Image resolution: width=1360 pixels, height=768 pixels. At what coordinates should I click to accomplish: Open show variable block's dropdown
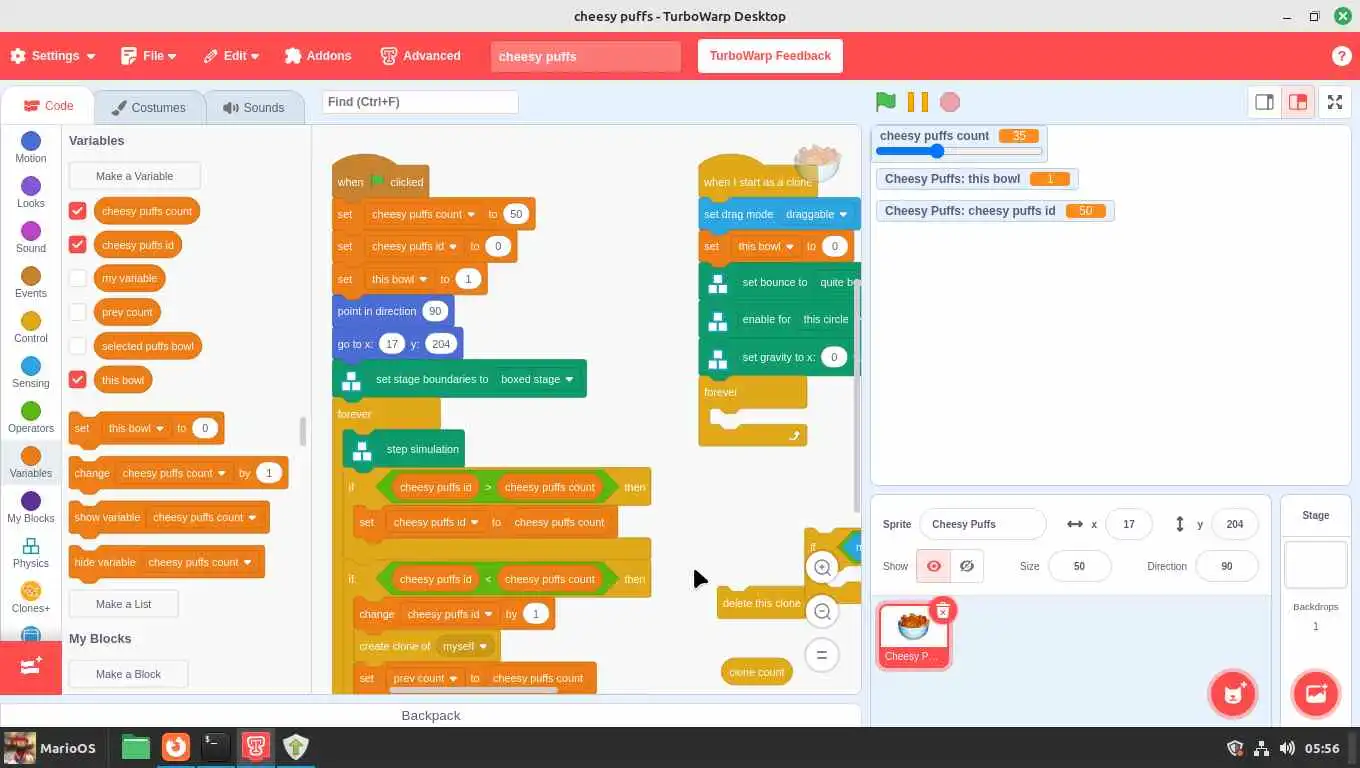point(205,517)
